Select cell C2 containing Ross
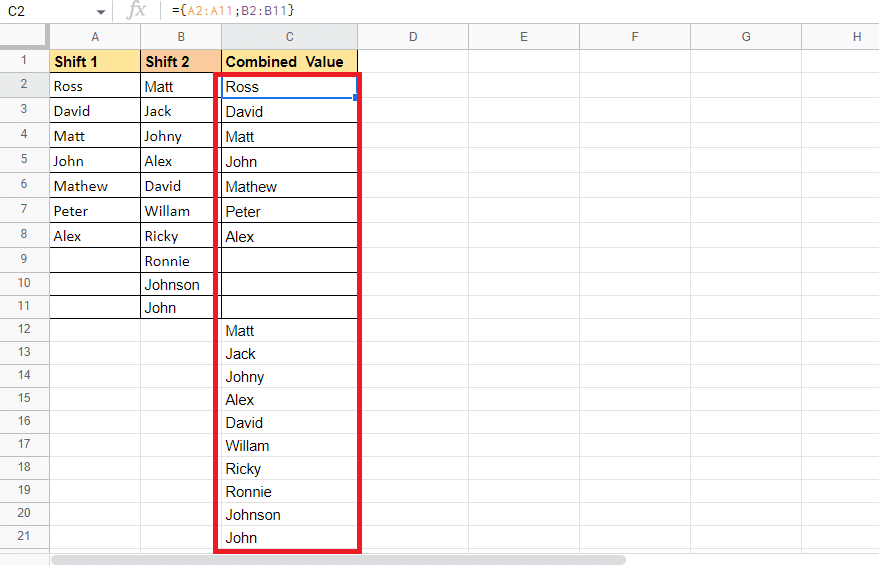This screenshot has height=565, width=879. point(289,87)
